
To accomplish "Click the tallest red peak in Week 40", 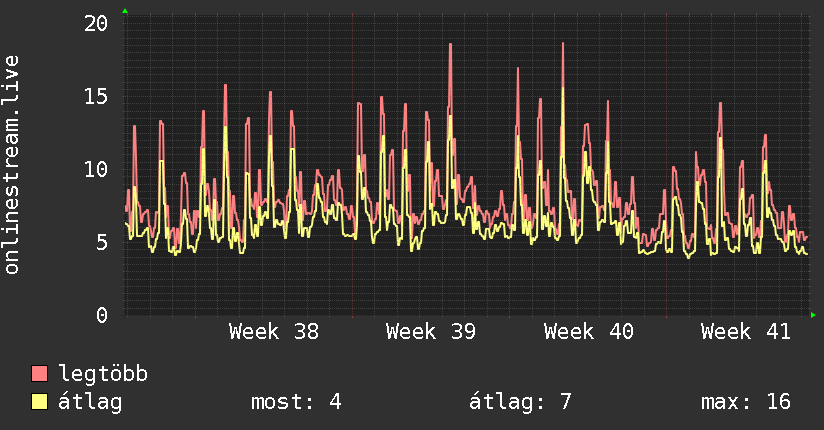I will tap(563, 44).
